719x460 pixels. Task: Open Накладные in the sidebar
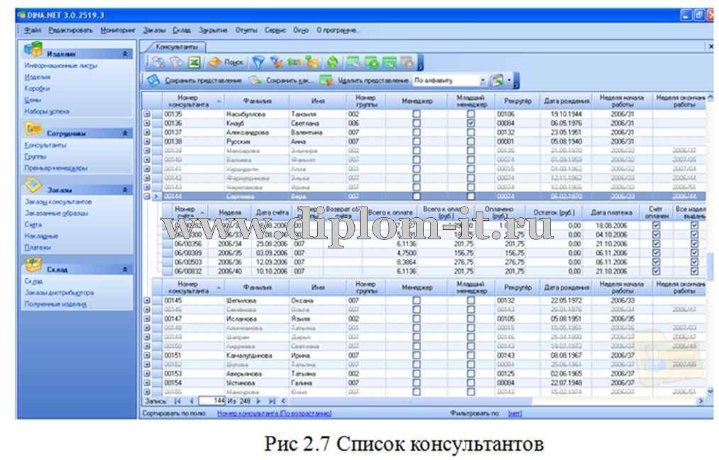[x=41, y=236]
